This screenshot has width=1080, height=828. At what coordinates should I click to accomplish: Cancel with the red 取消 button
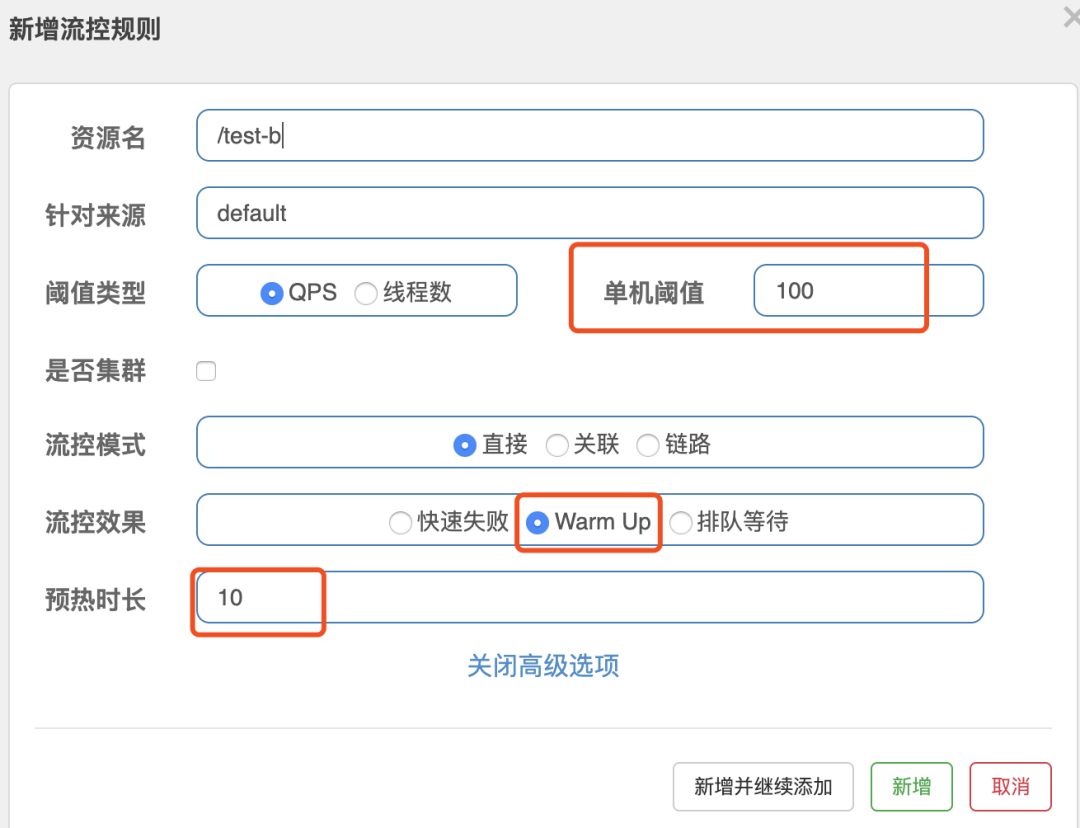pos(1010,787)
